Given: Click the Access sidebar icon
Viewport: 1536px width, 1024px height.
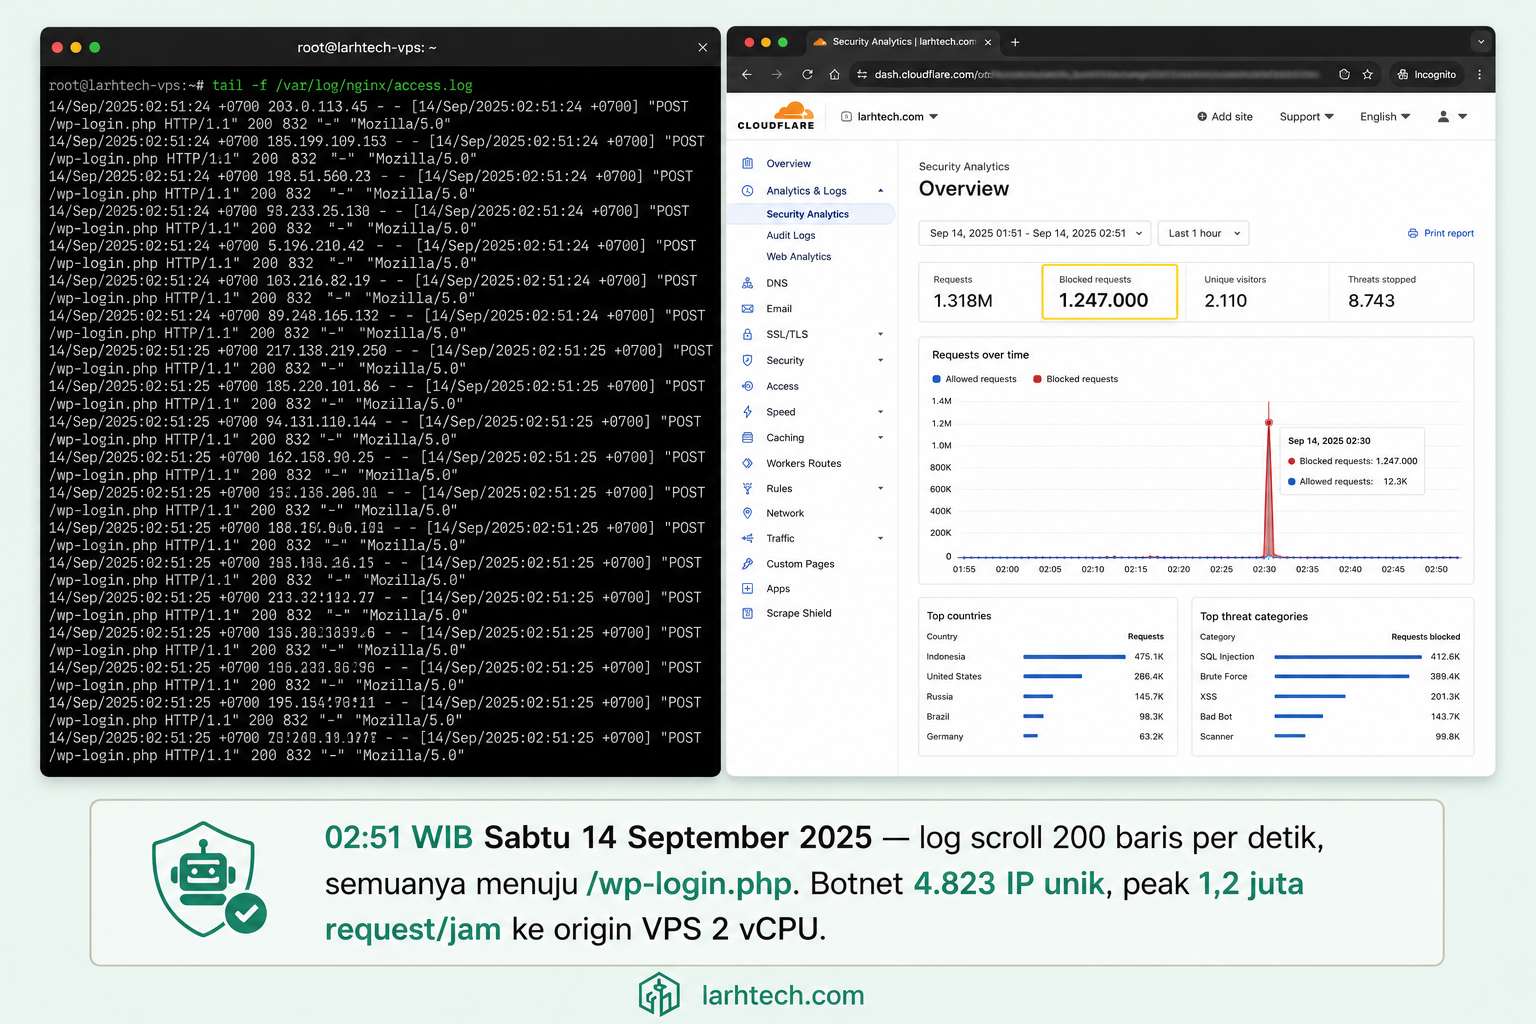Looking at the screenshot, I should [x=747, y=386].
